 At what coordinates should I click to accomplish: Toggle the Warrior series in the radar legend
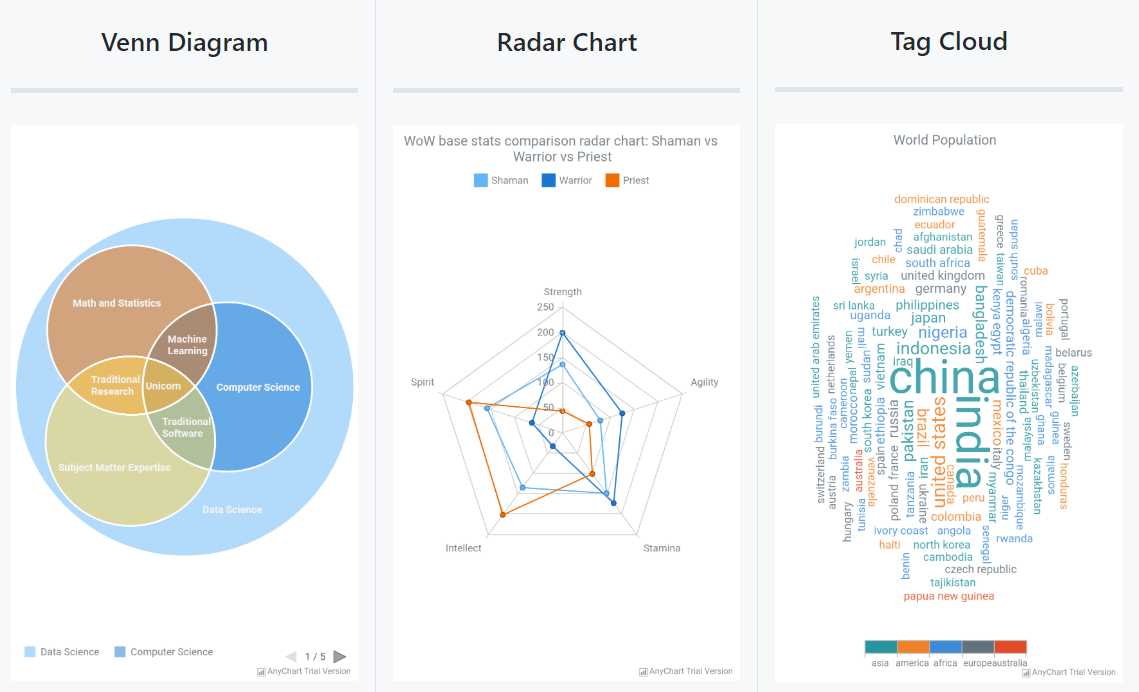tap(549, 181)
